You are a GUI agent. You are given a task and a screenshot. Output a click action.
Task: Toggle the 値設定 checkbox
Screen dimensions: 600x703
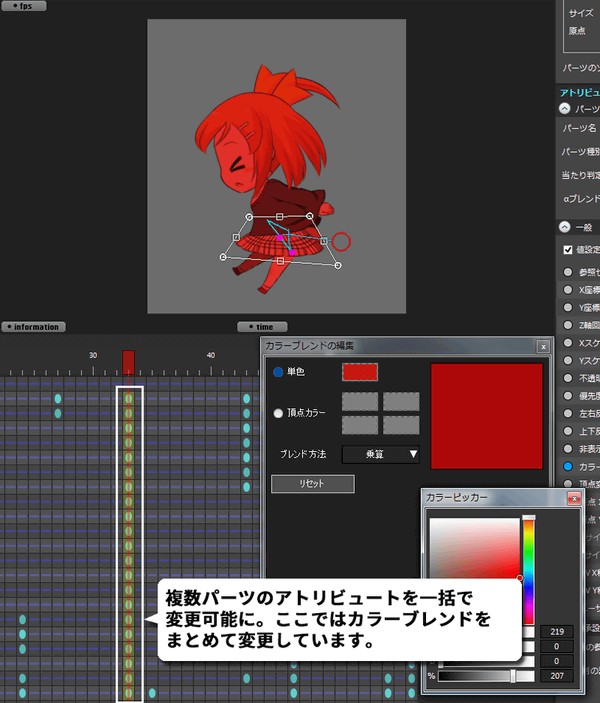click(568, 250)
